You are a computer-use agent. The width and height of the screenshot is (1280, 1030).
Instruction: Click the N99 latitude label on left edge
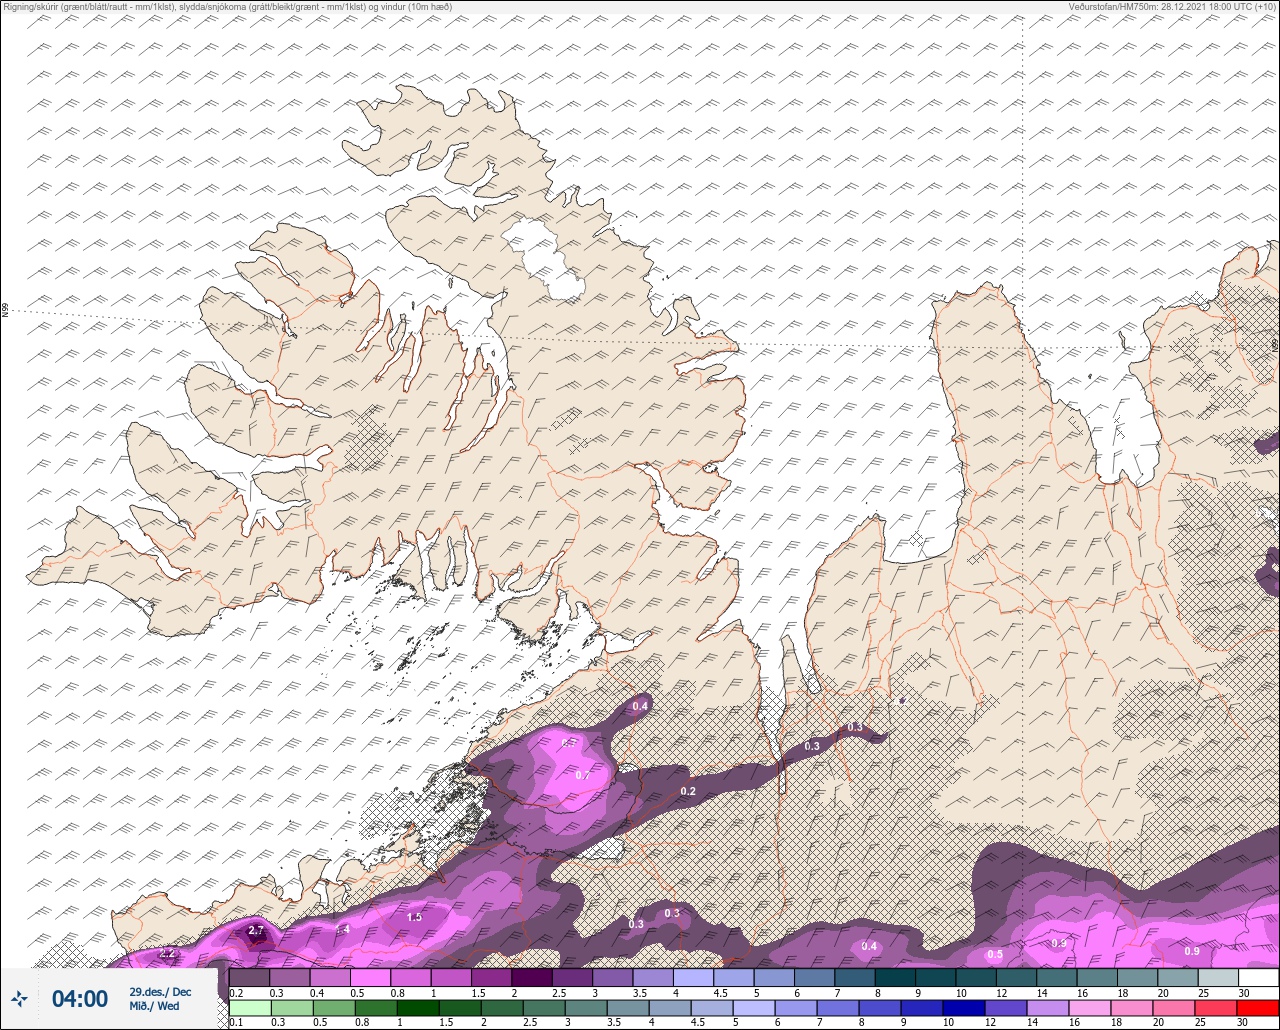click(x=5, y=311)
